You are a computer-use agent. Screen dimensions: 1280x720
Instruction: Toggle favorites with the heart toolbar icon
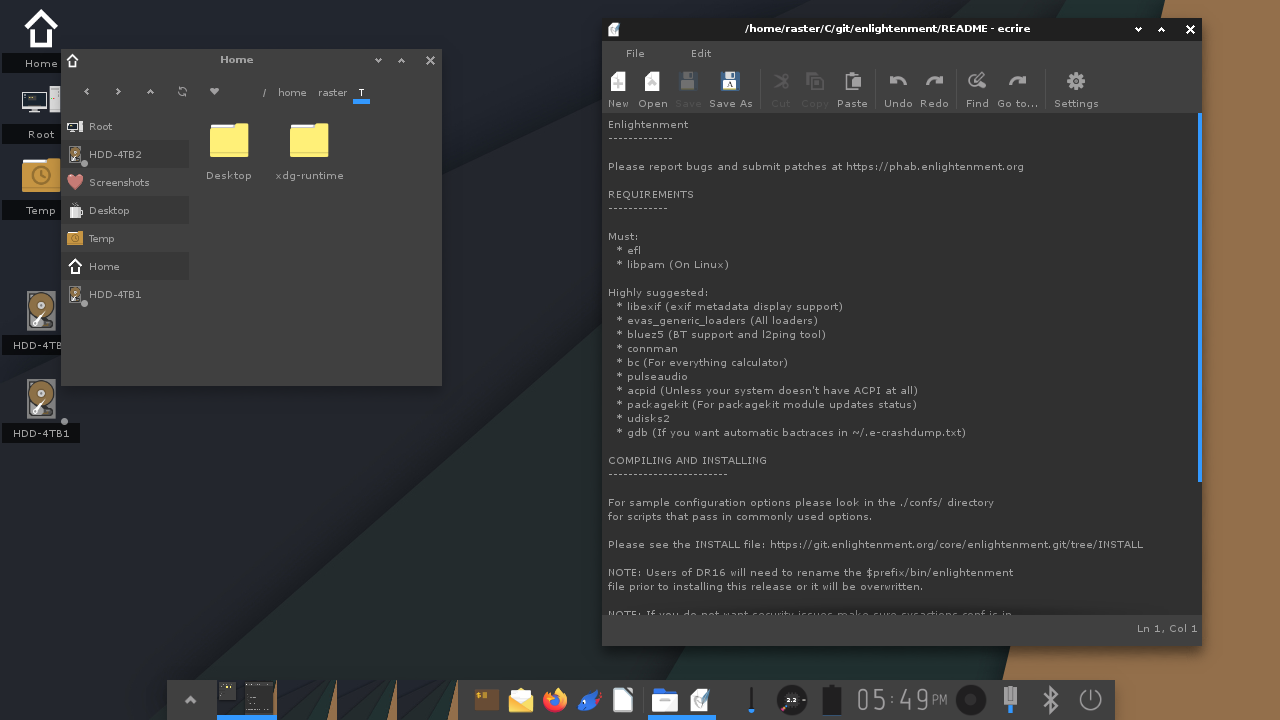point(214,91)
